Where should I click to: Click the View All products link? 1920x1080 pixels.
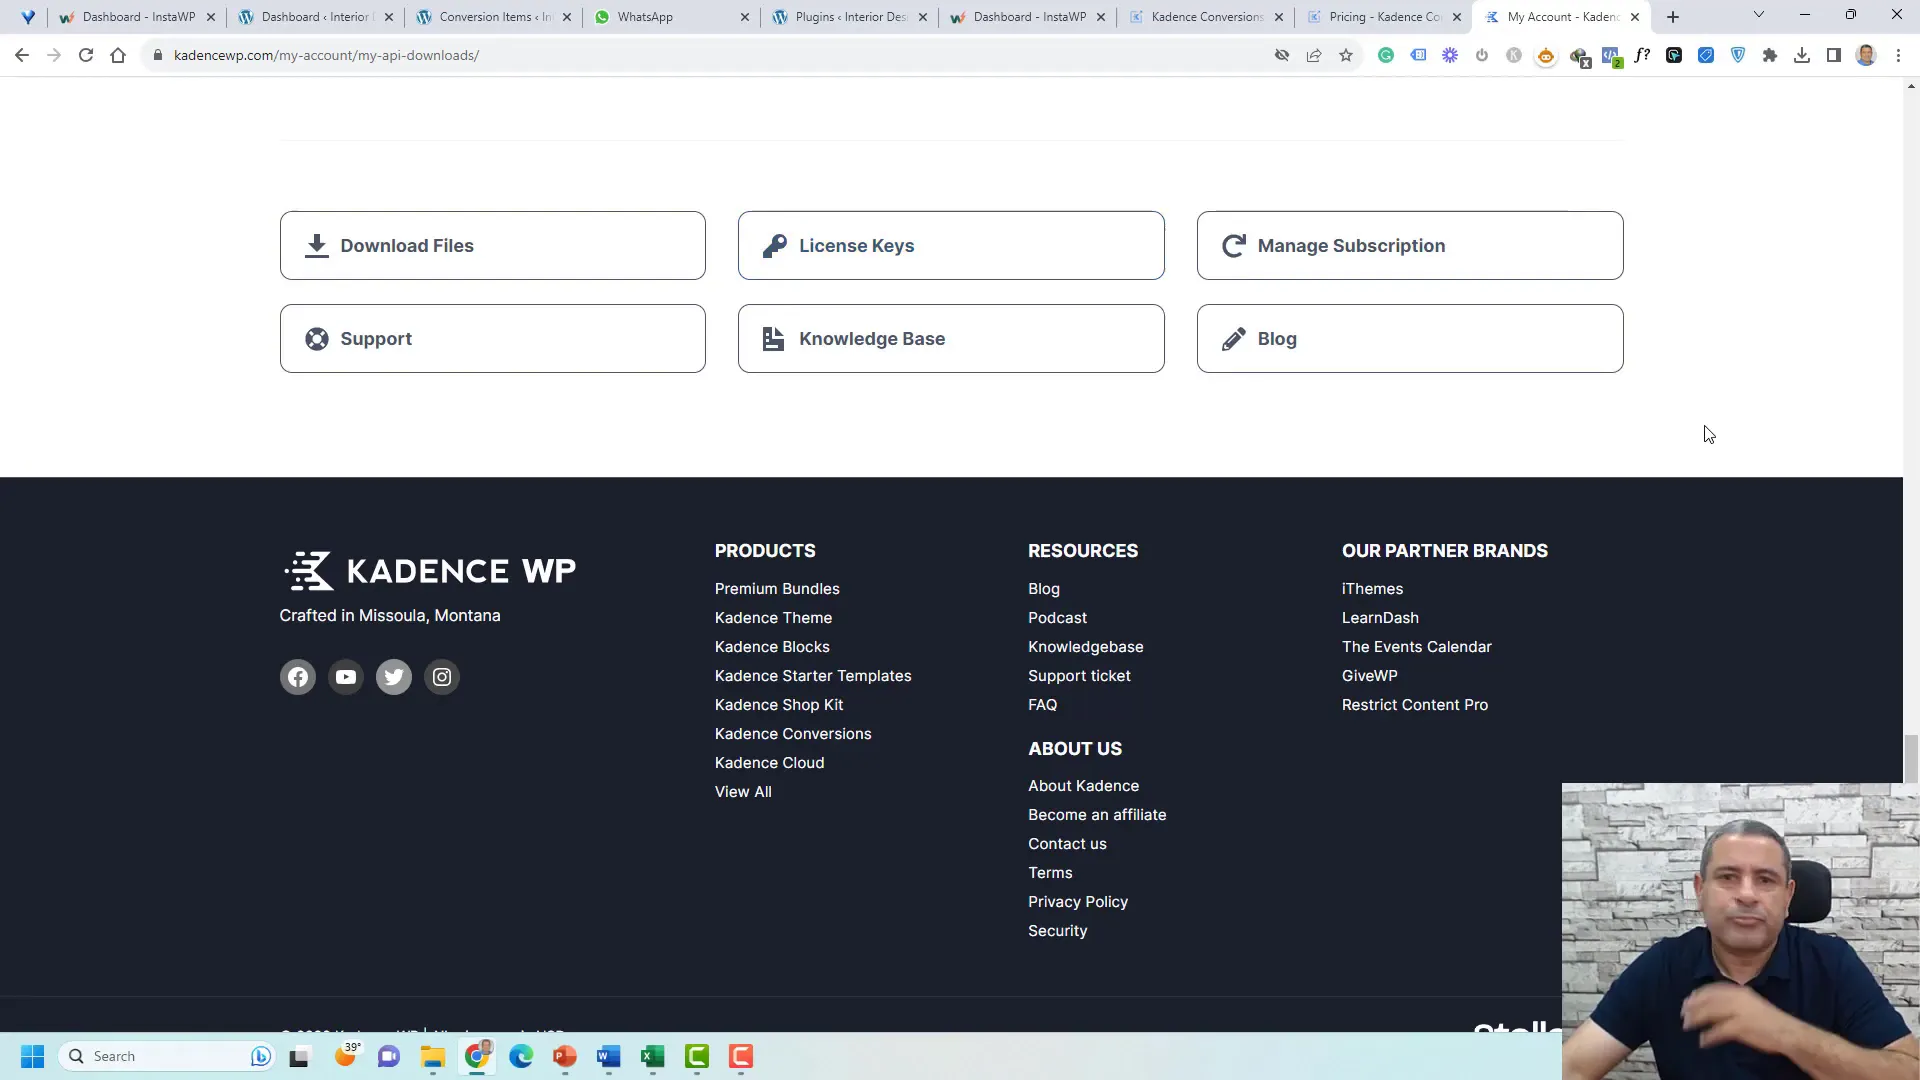coord(742,791)
